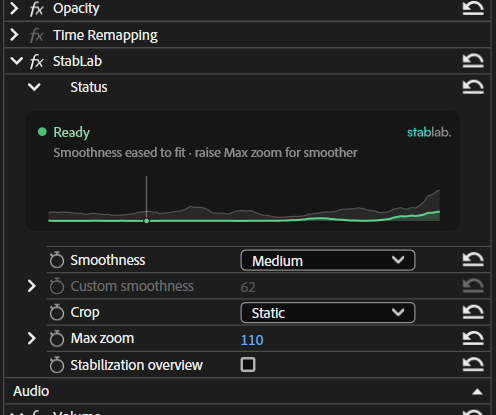Screen dimensions: 496x415
Task: Open the Crop dropdown set to Static
Action: click(x=328, y=312)
